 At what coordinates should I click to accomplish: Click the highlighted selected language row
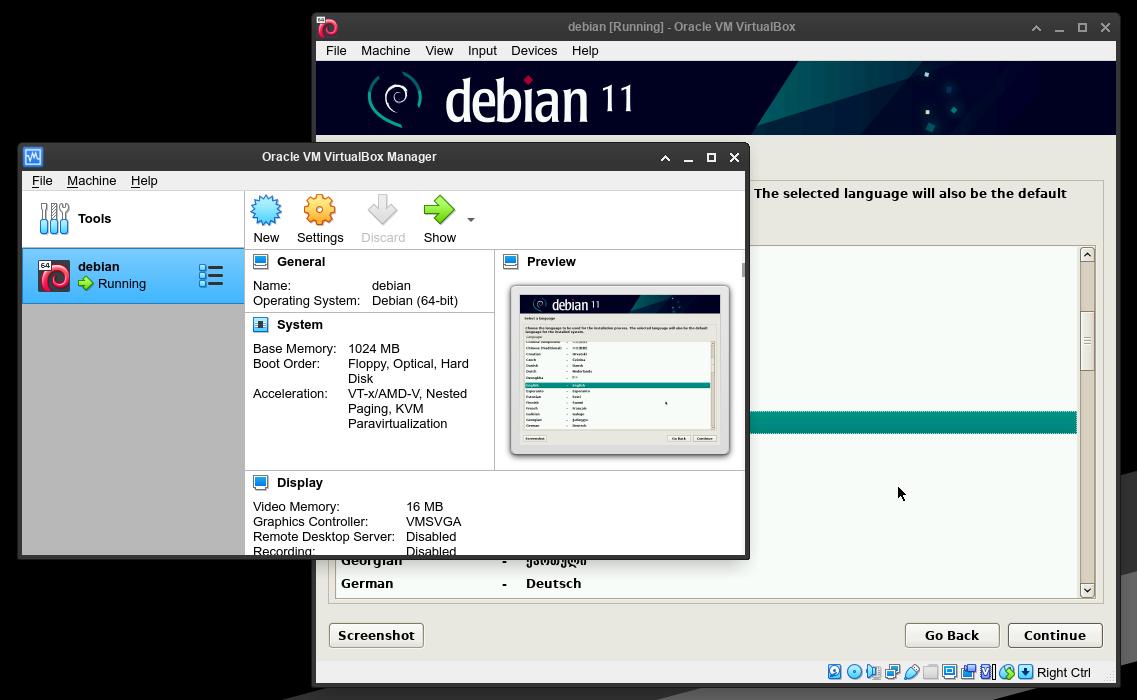click(x=913, y=422)
